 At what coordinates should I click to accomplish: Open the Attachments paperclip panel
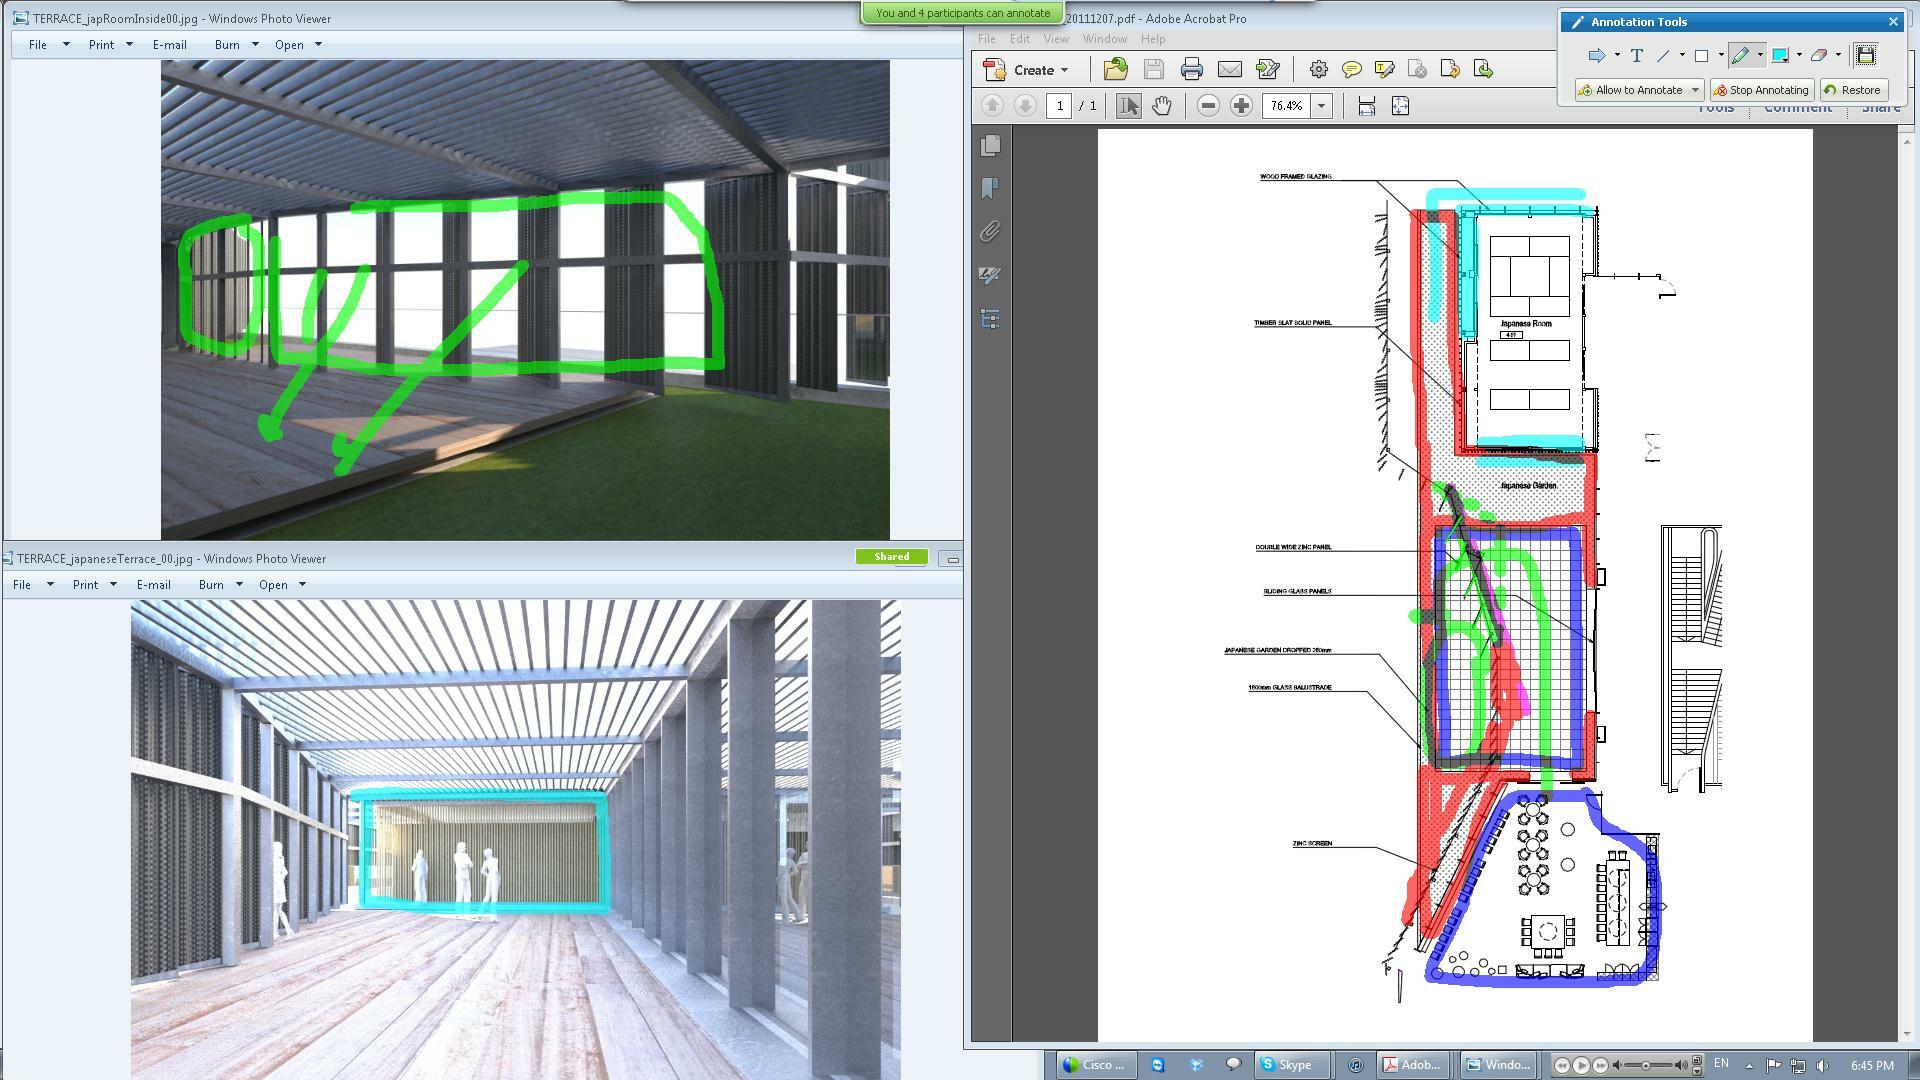(990, 232)
